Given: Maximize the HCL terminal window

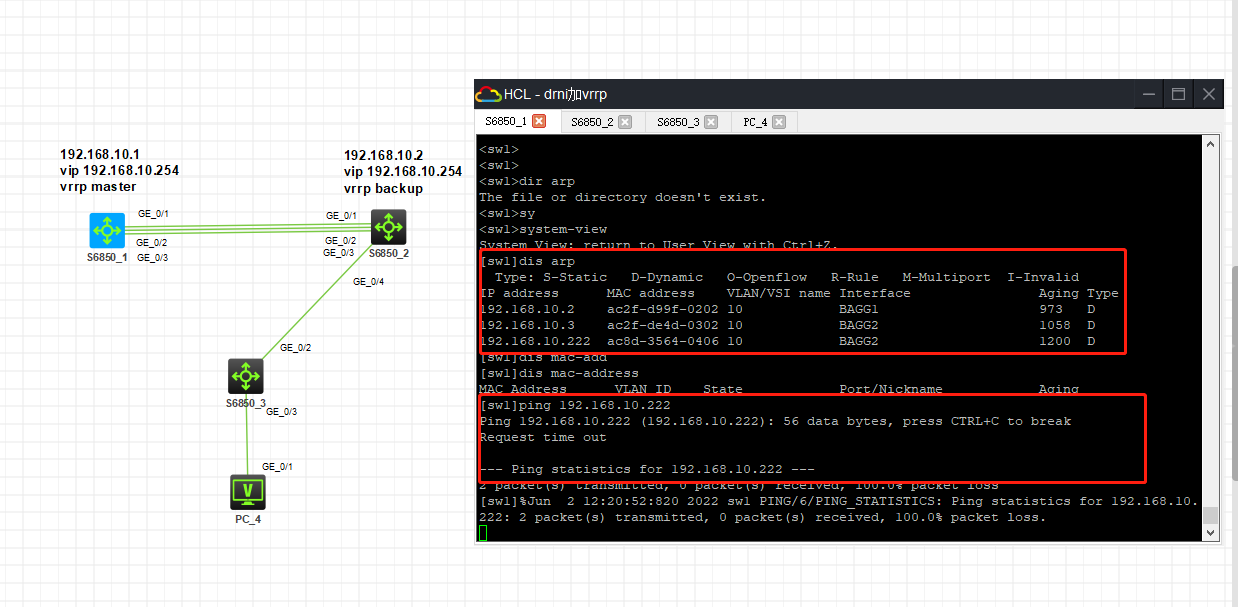Looking at the screenshot, I should tap(1178, 94).
